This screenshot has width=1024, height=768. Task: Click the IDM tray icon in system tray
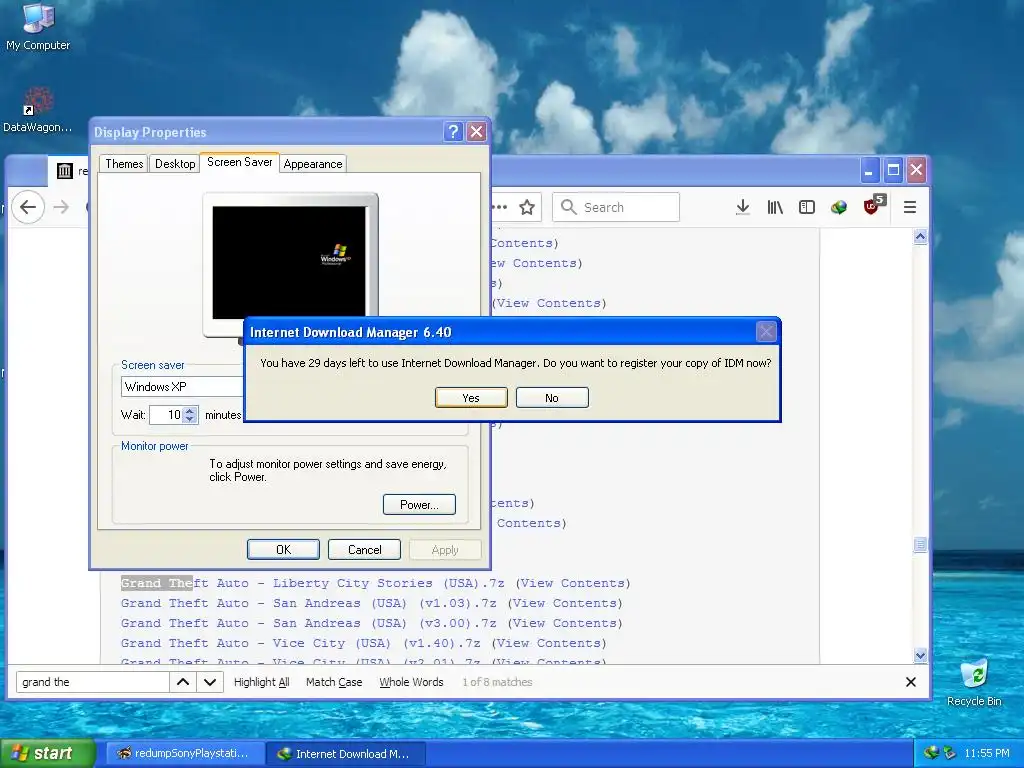[931, 753]
